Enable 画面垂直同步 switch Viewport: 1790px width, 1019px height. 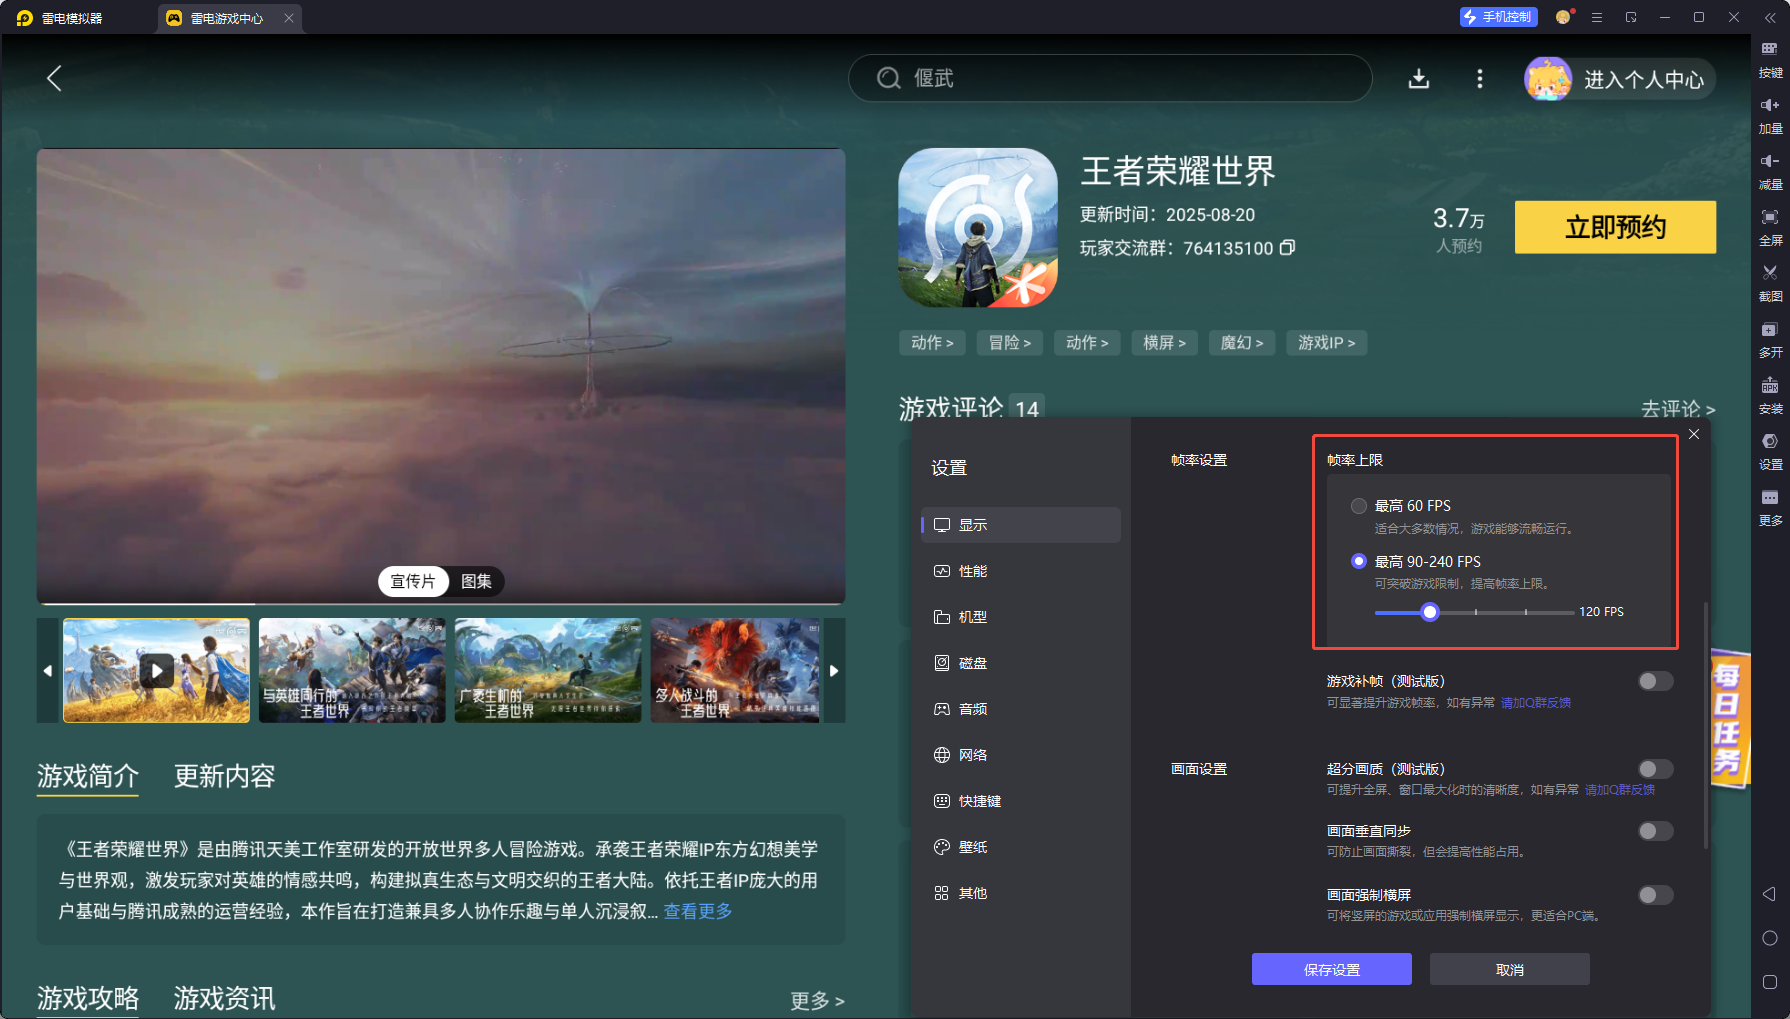point(1655,831)
